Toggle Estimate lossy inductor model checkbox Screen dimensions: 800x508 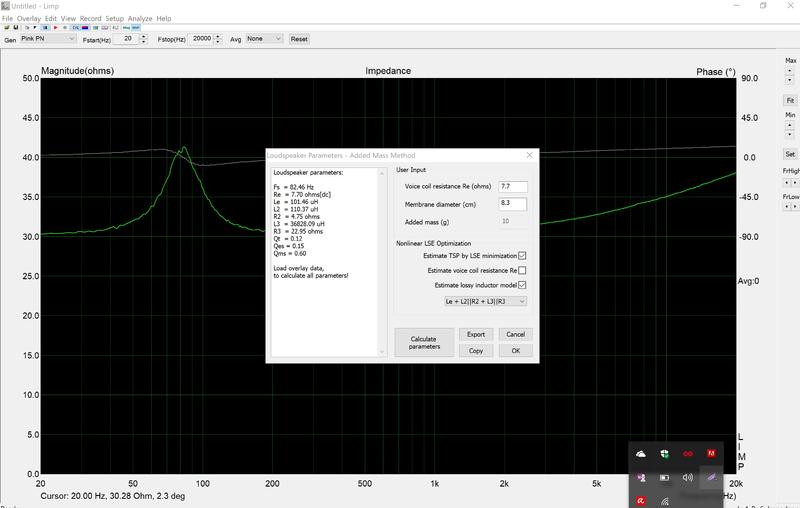[x=522, y=285]
